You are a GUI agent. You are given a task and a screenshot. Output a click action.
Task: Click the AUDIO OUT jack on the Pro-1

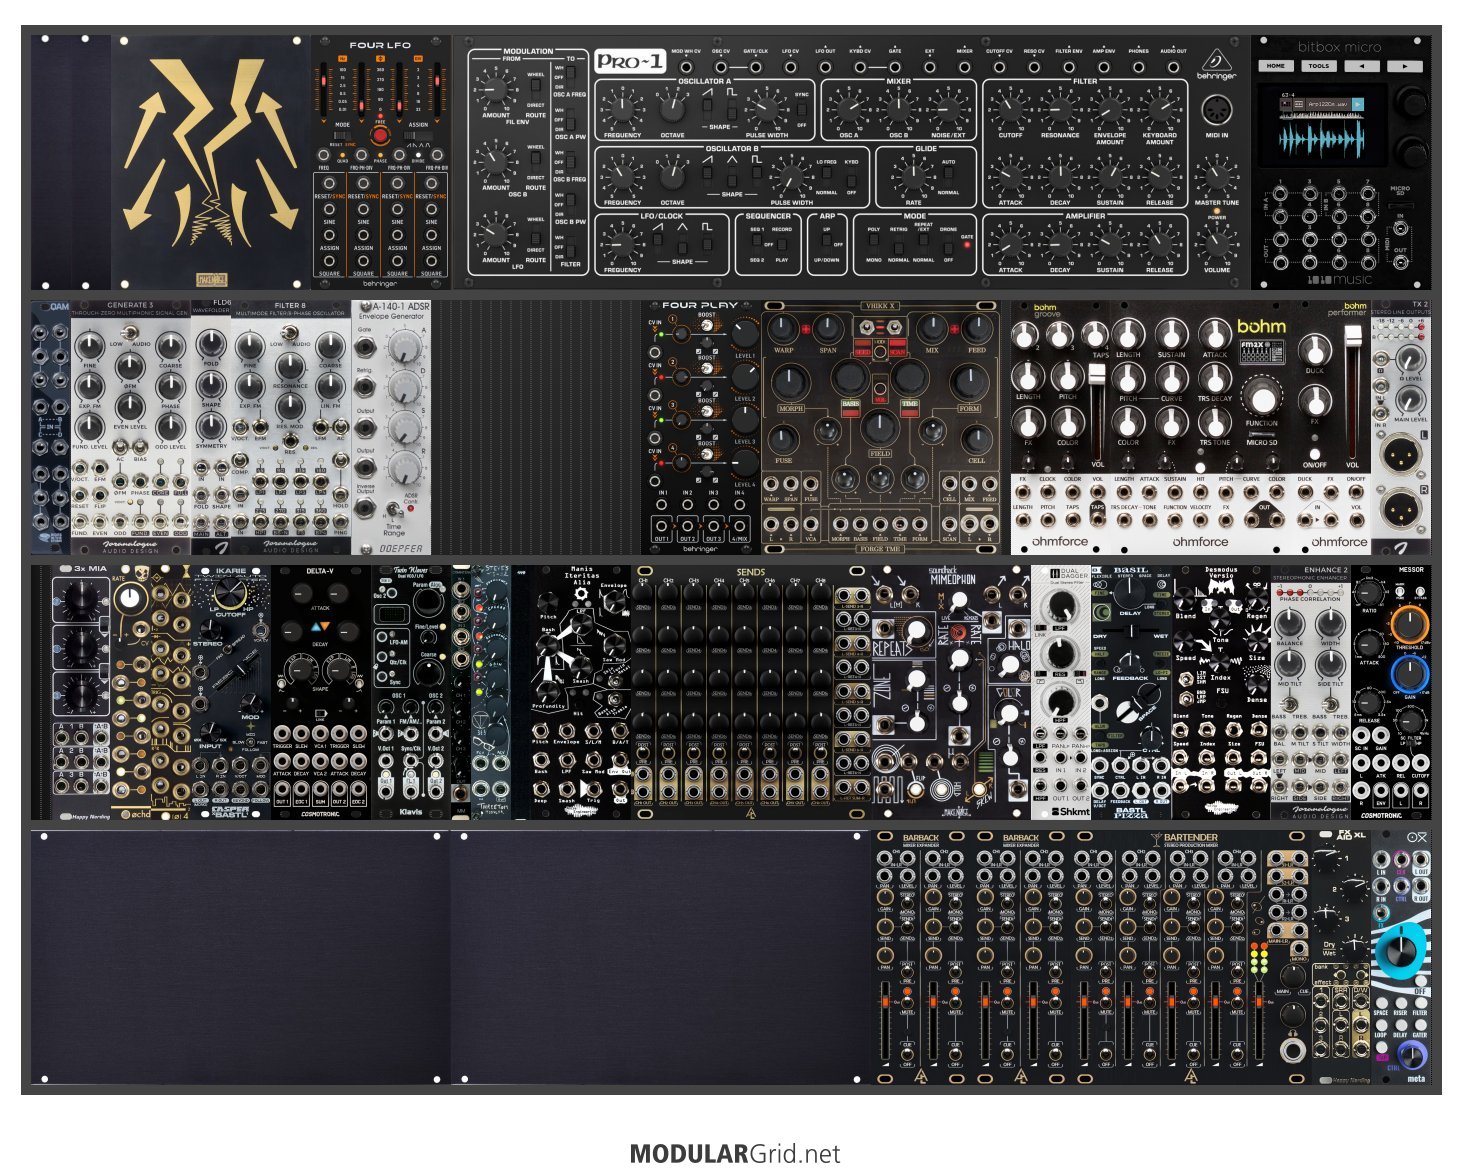[x=1173, y=66]
